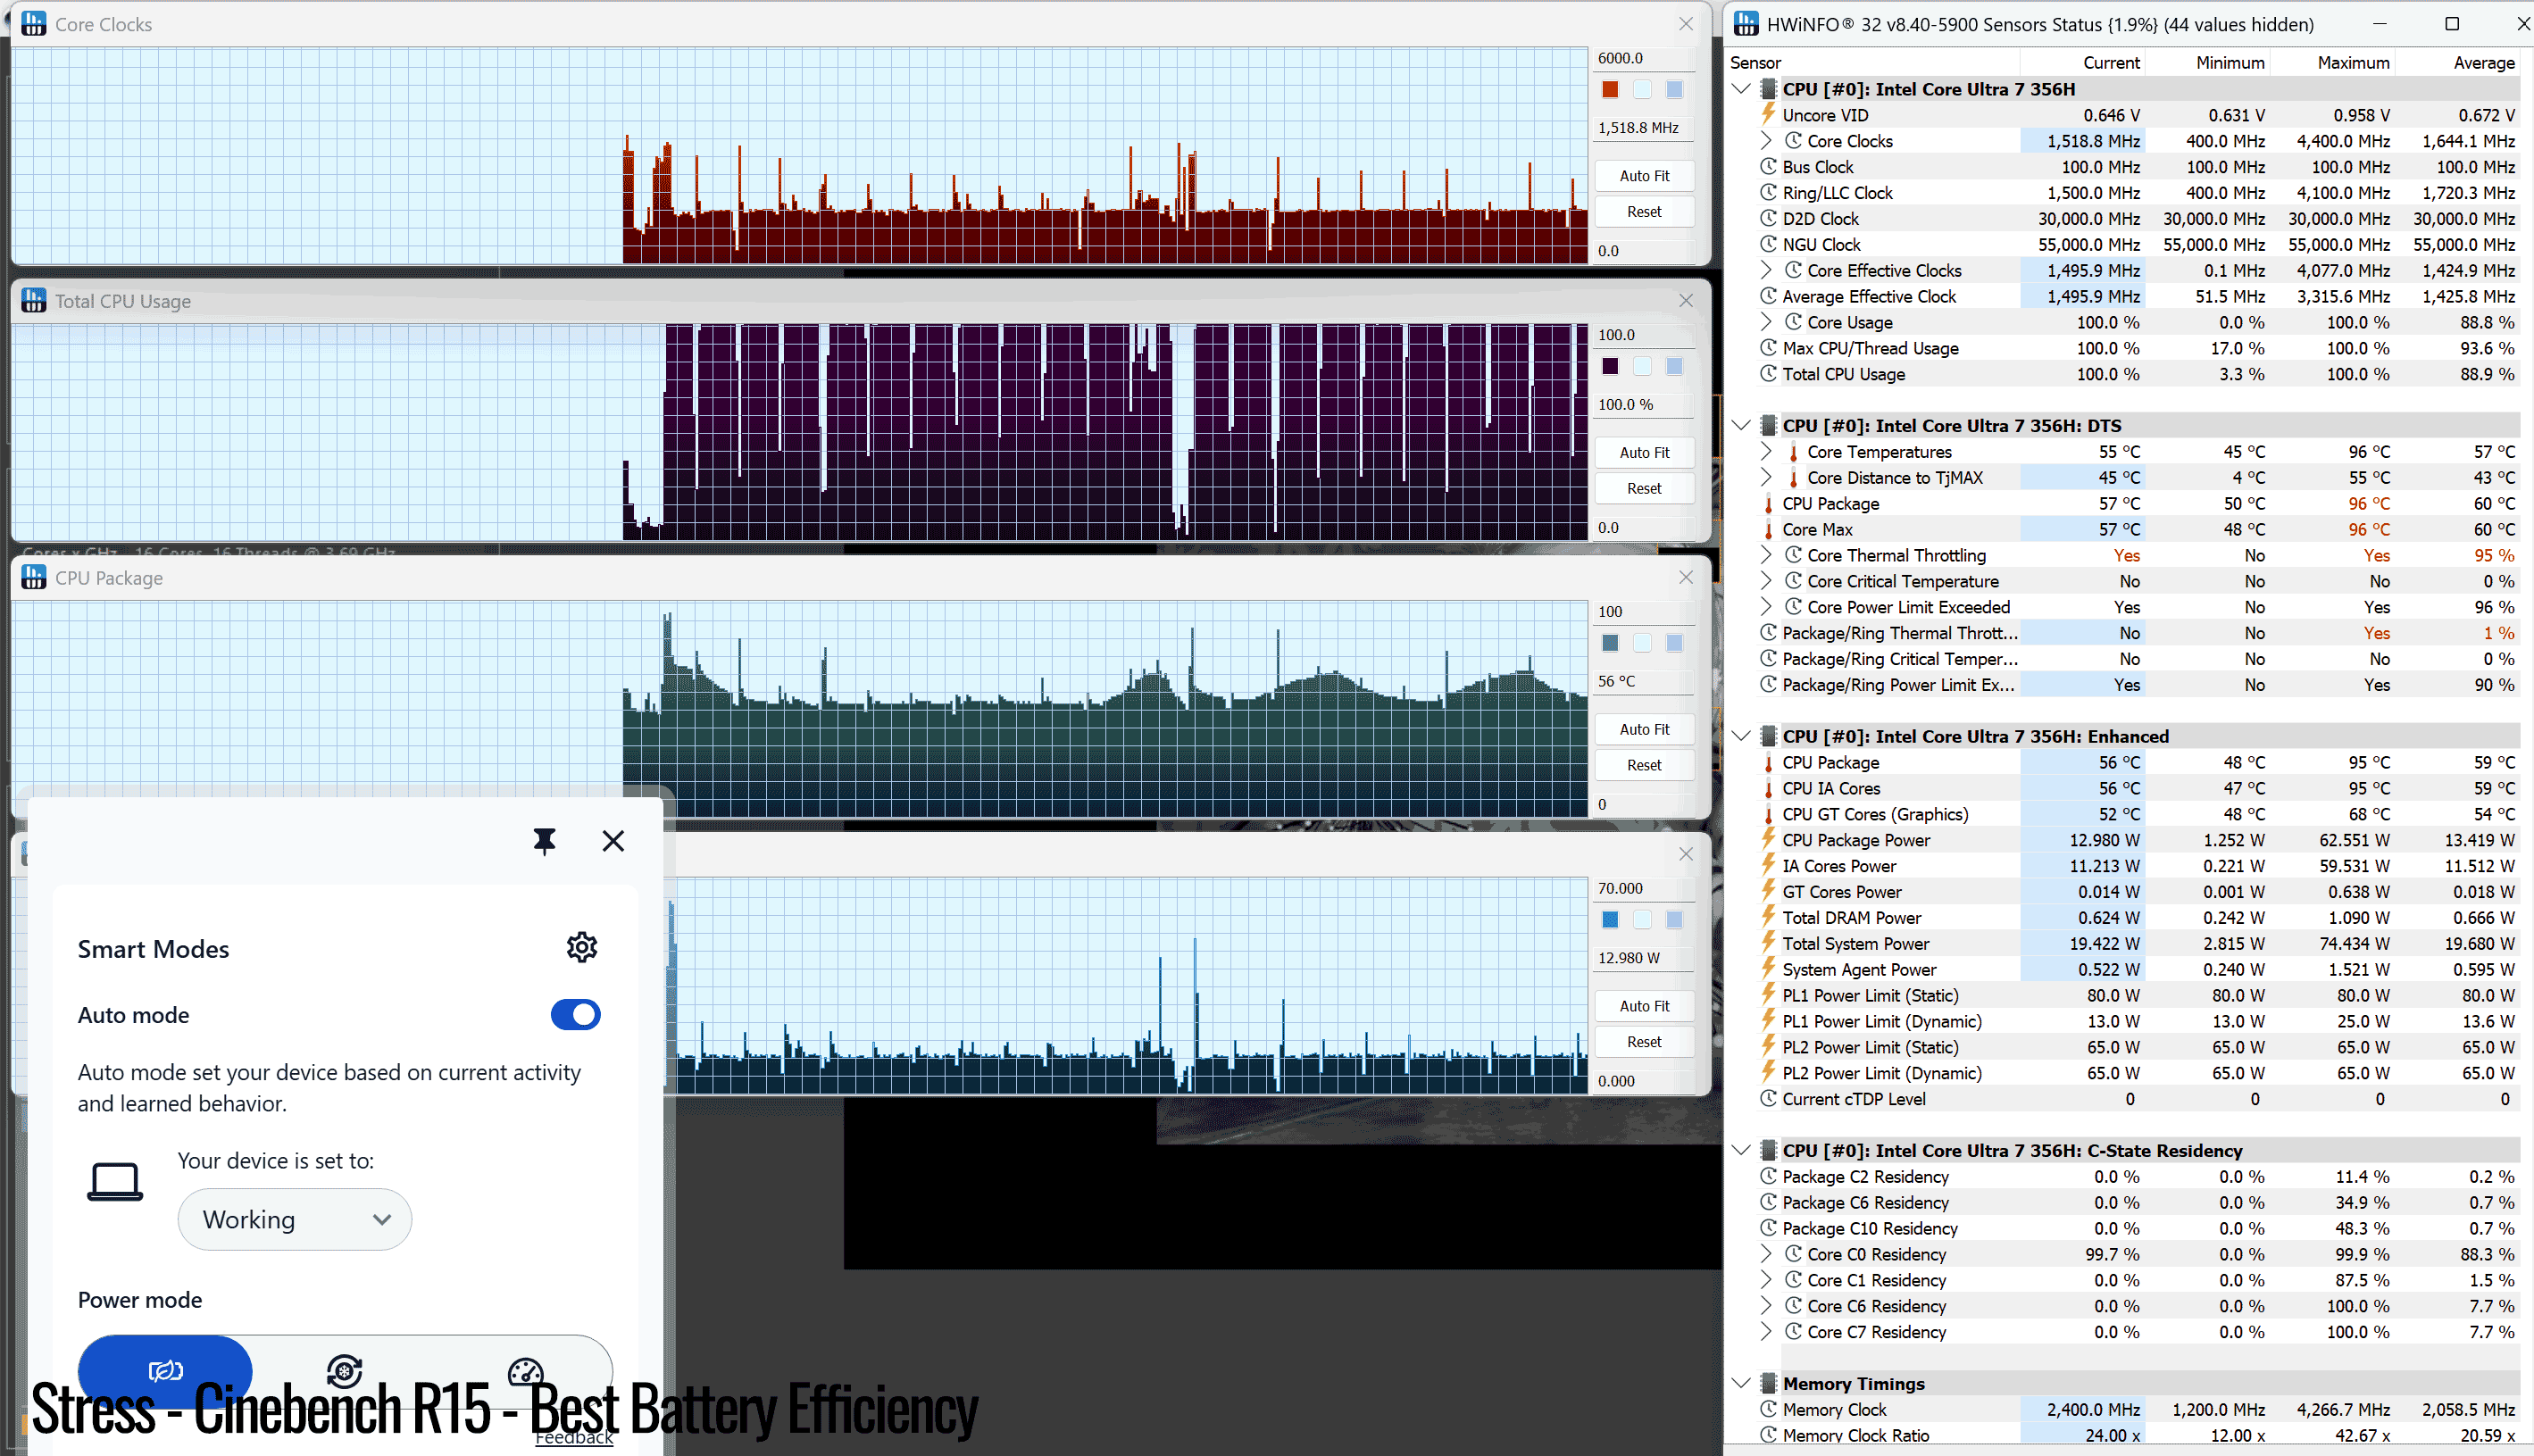Click Auto Fit in the Core Clocks graph

click(x=1644, y=176)
